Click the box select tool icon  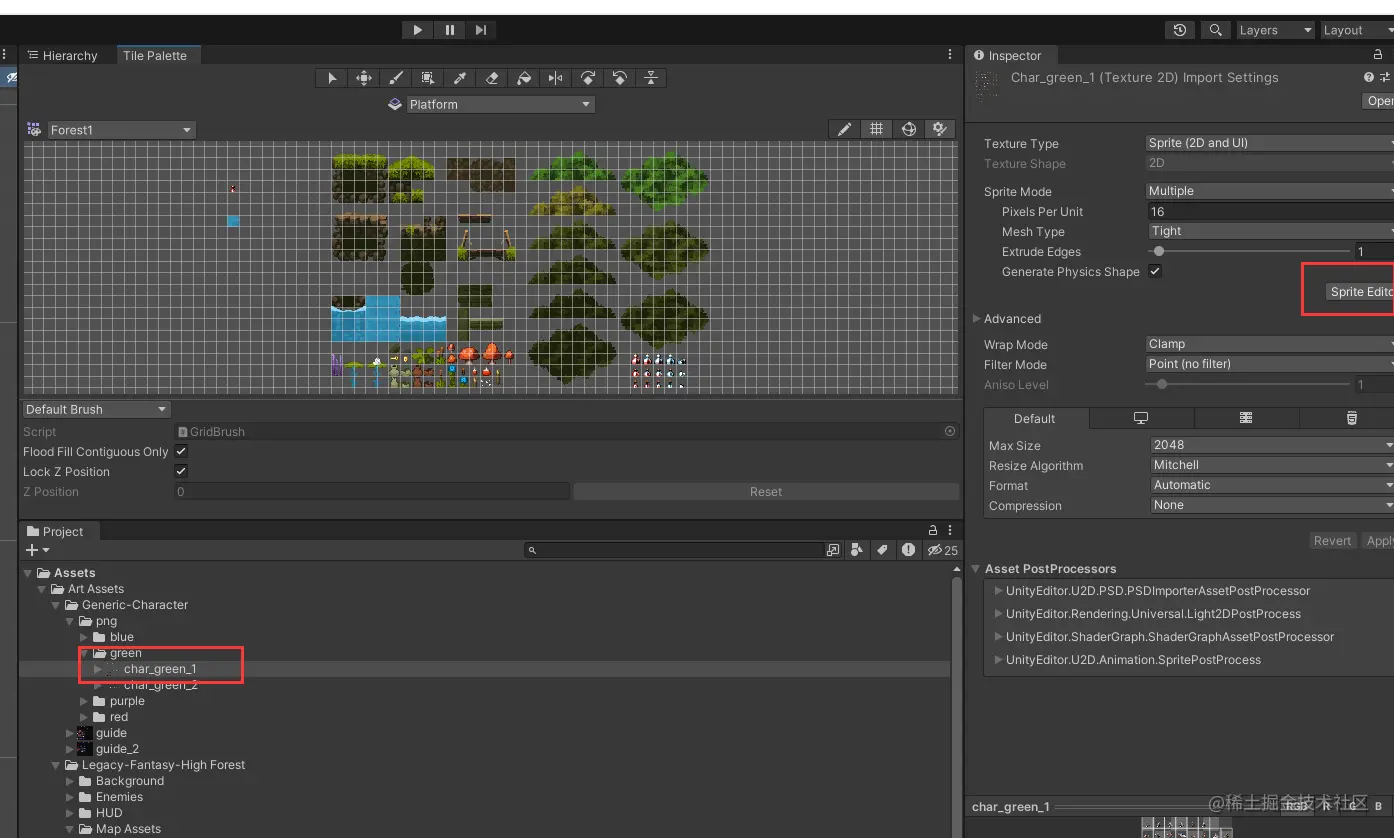[x=428, y=78]
